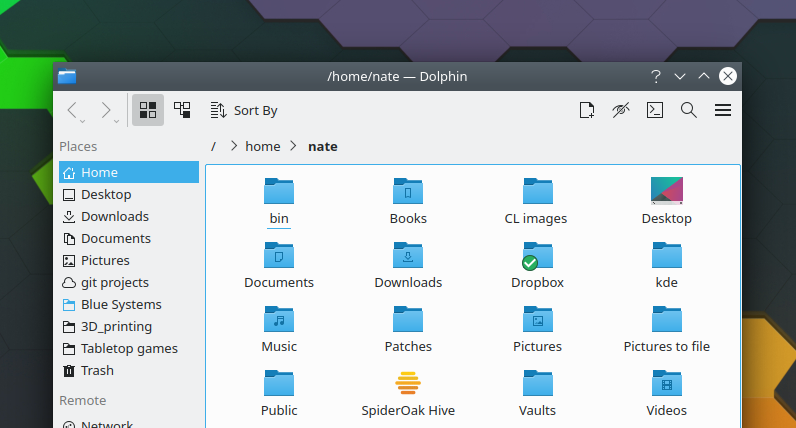This screenshot has width=796, height=428.
Task: Click the Remote section header
Action: [x=83, y=400]
